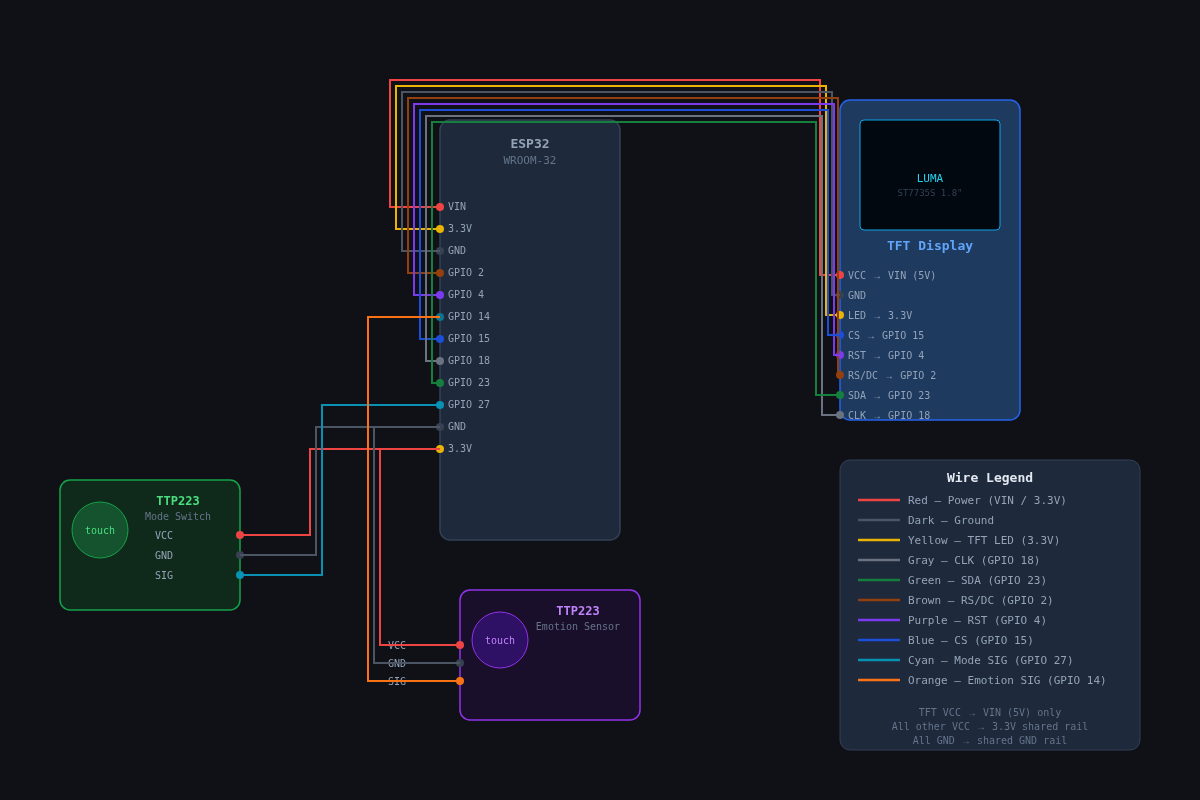Screen dimensions: 1200x800
Task: Click the GND label beside Emotion Sensor
Action: click(x=397, y=664)
